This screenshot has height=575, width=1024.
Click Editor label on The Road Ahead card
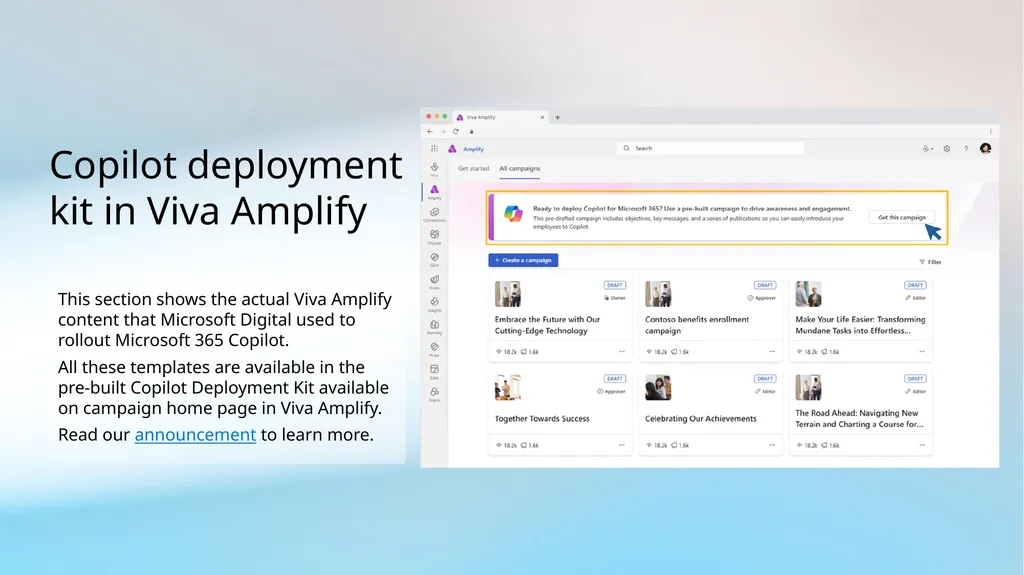point(916,391)
